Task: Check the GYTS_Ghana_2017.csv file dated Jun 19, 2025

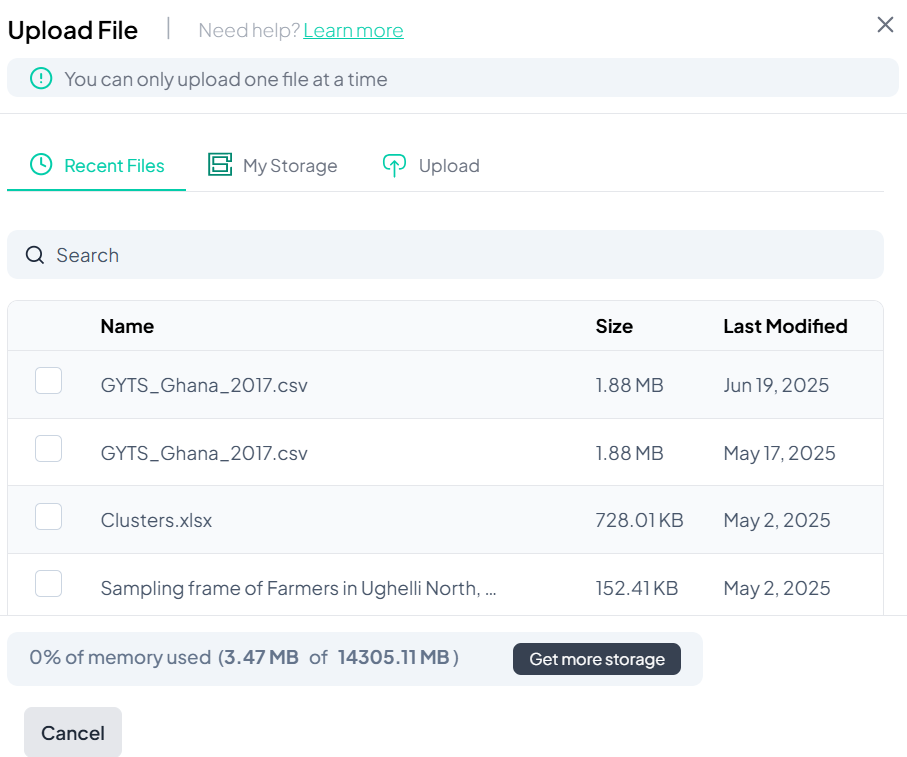Action: pyautogui.click(x=49, y=381)
